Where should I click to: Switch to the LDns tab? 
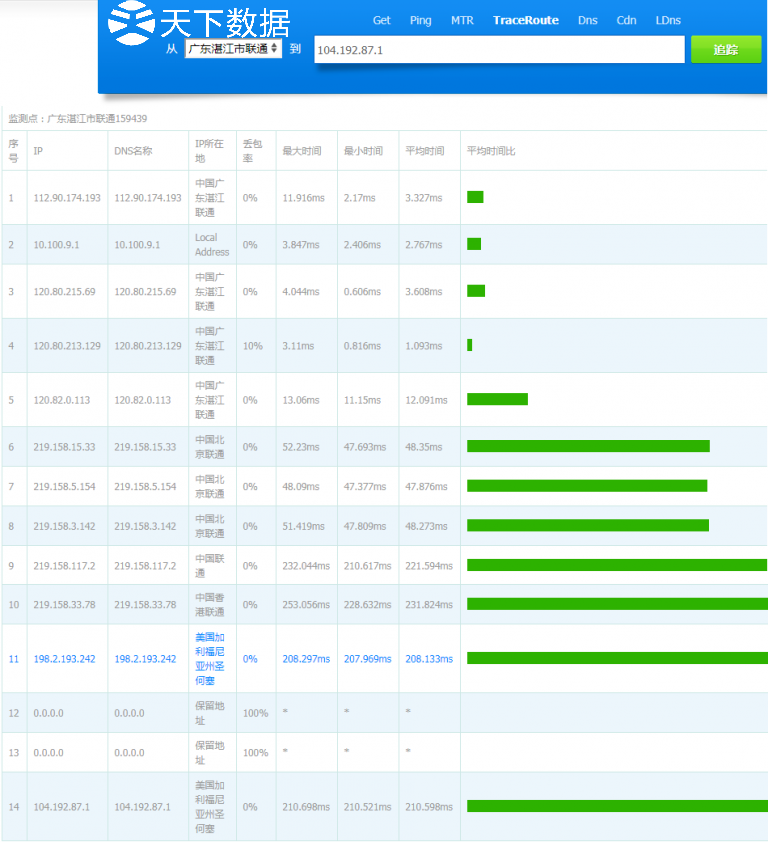(x=668, y=20)
